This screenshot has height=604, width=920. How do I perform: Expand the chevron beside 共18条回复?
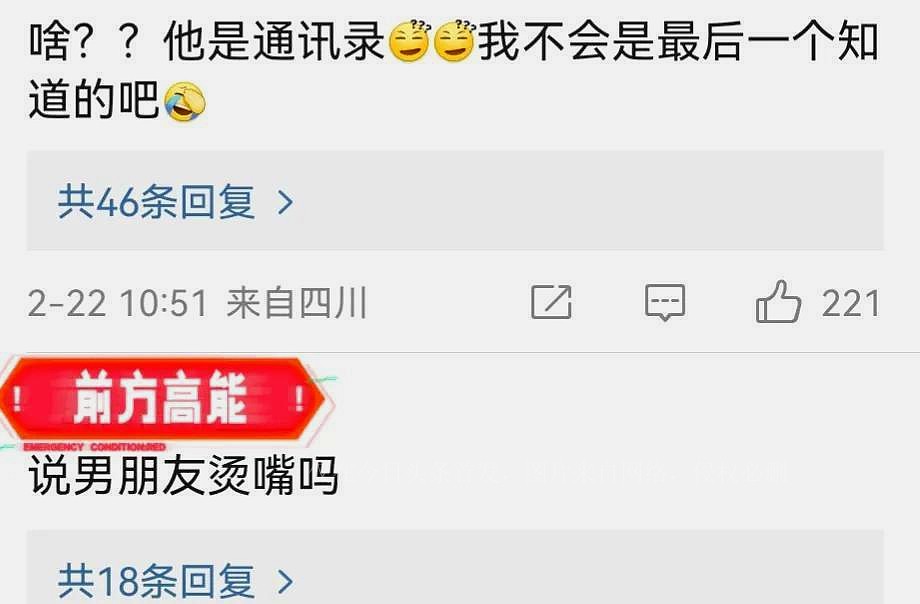pyautogui.click(x=285, y=582)
